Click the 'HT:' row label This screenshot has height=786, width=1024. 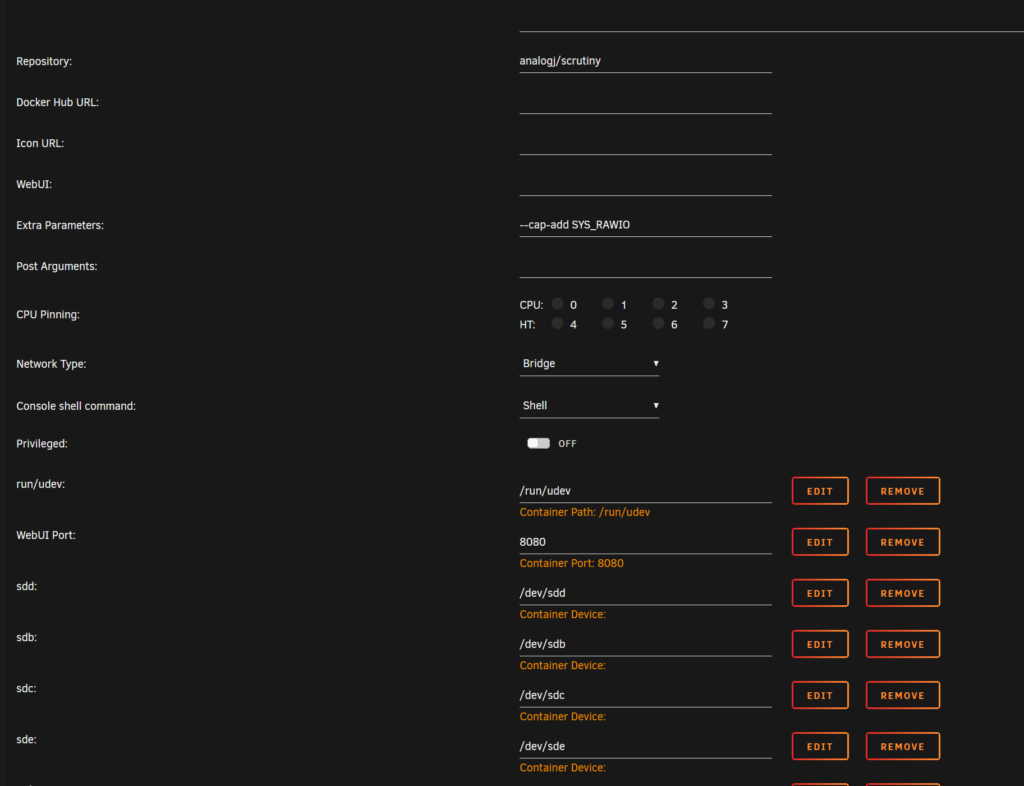[527, 324]
